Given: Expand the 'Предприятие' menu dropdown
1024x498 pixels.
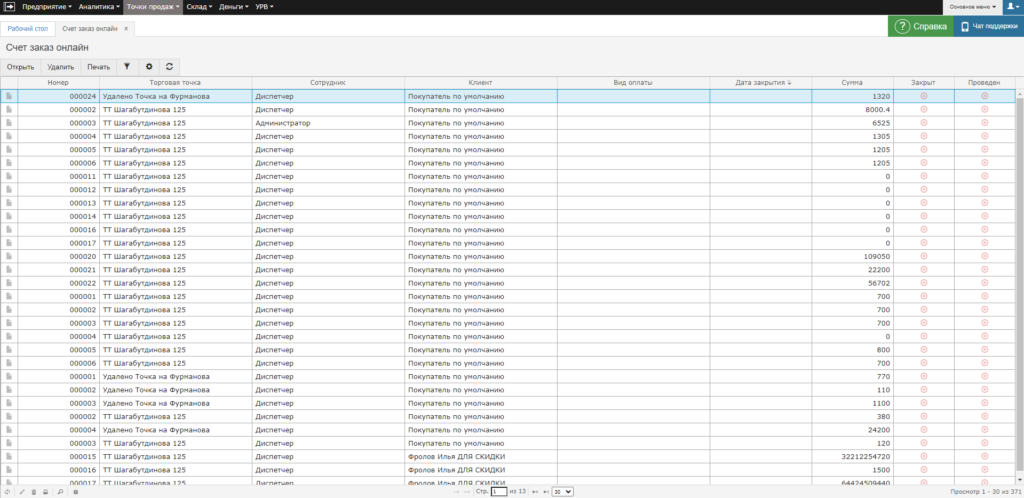Looking at the screenshot, I should (43, 7).
